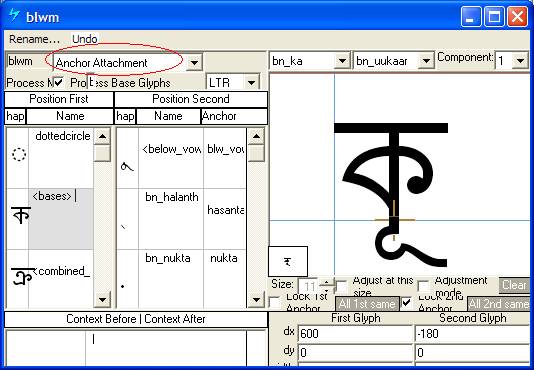Open the Anchor Attachment lookup type dropdown

(x=194, y=62)
